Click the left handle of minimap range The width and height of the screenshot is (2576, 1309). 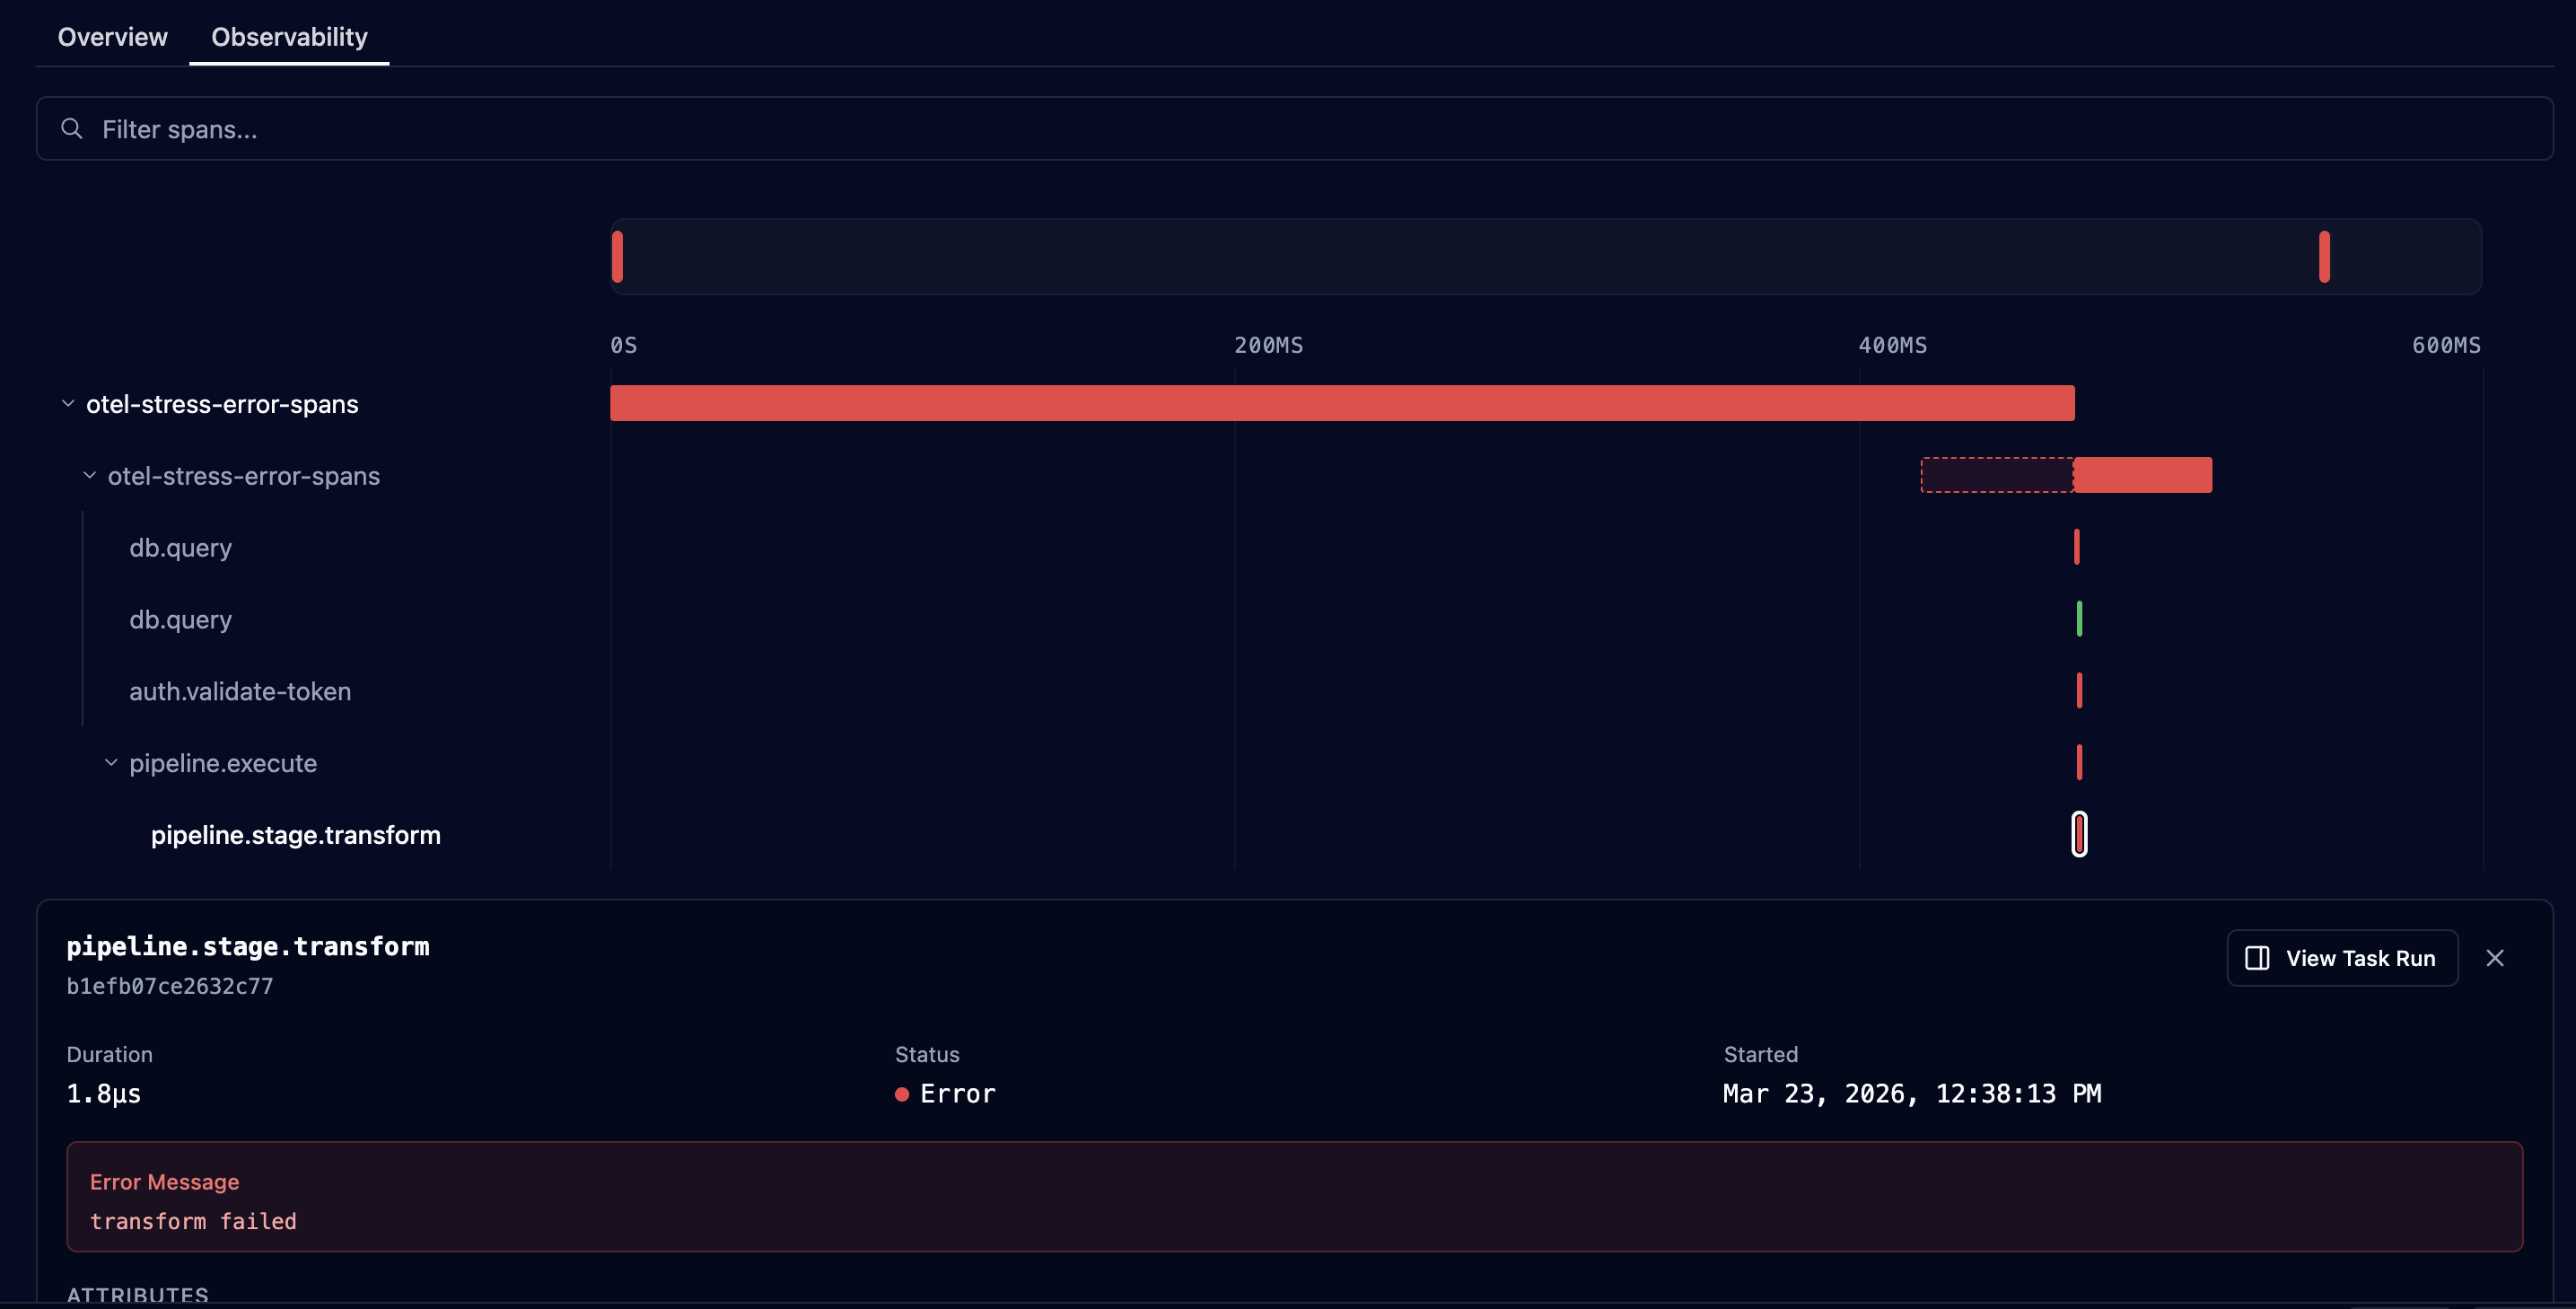617,257
